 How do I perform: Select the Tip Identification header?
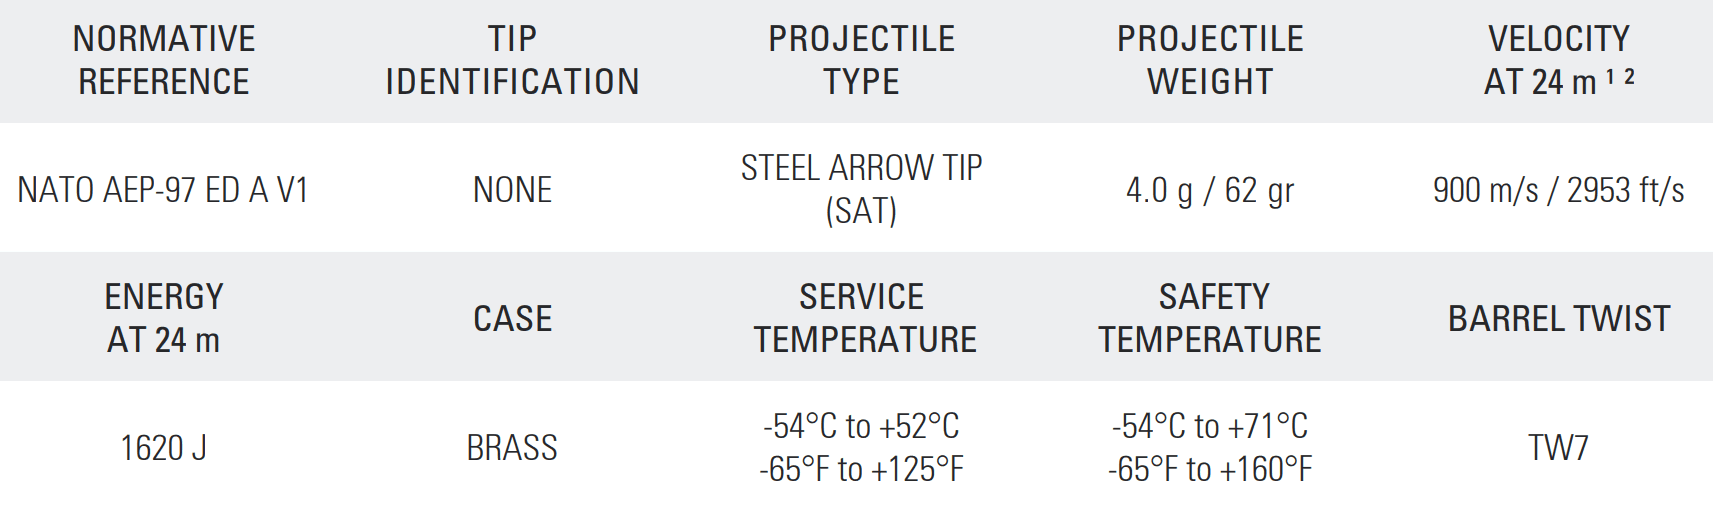pos(512,60)
